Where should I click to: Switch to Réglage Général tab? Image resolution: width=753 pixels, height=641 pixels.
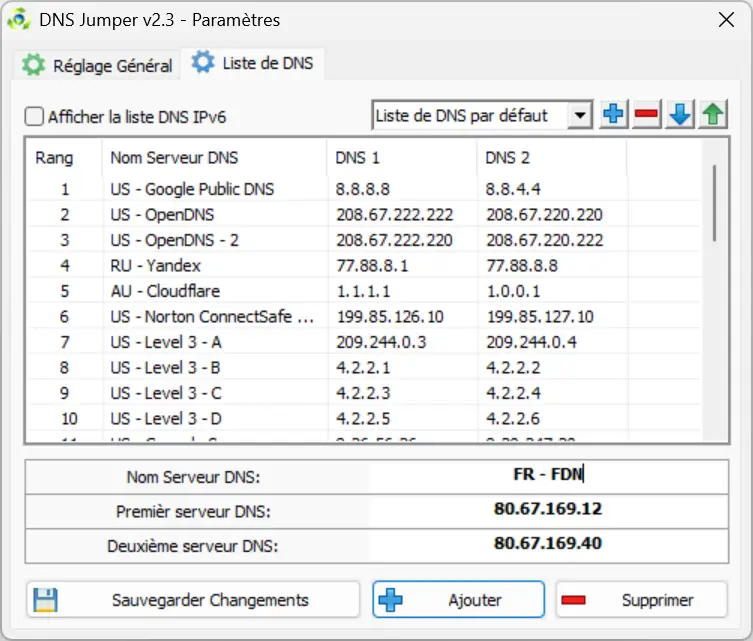click(x=97, y=65)
